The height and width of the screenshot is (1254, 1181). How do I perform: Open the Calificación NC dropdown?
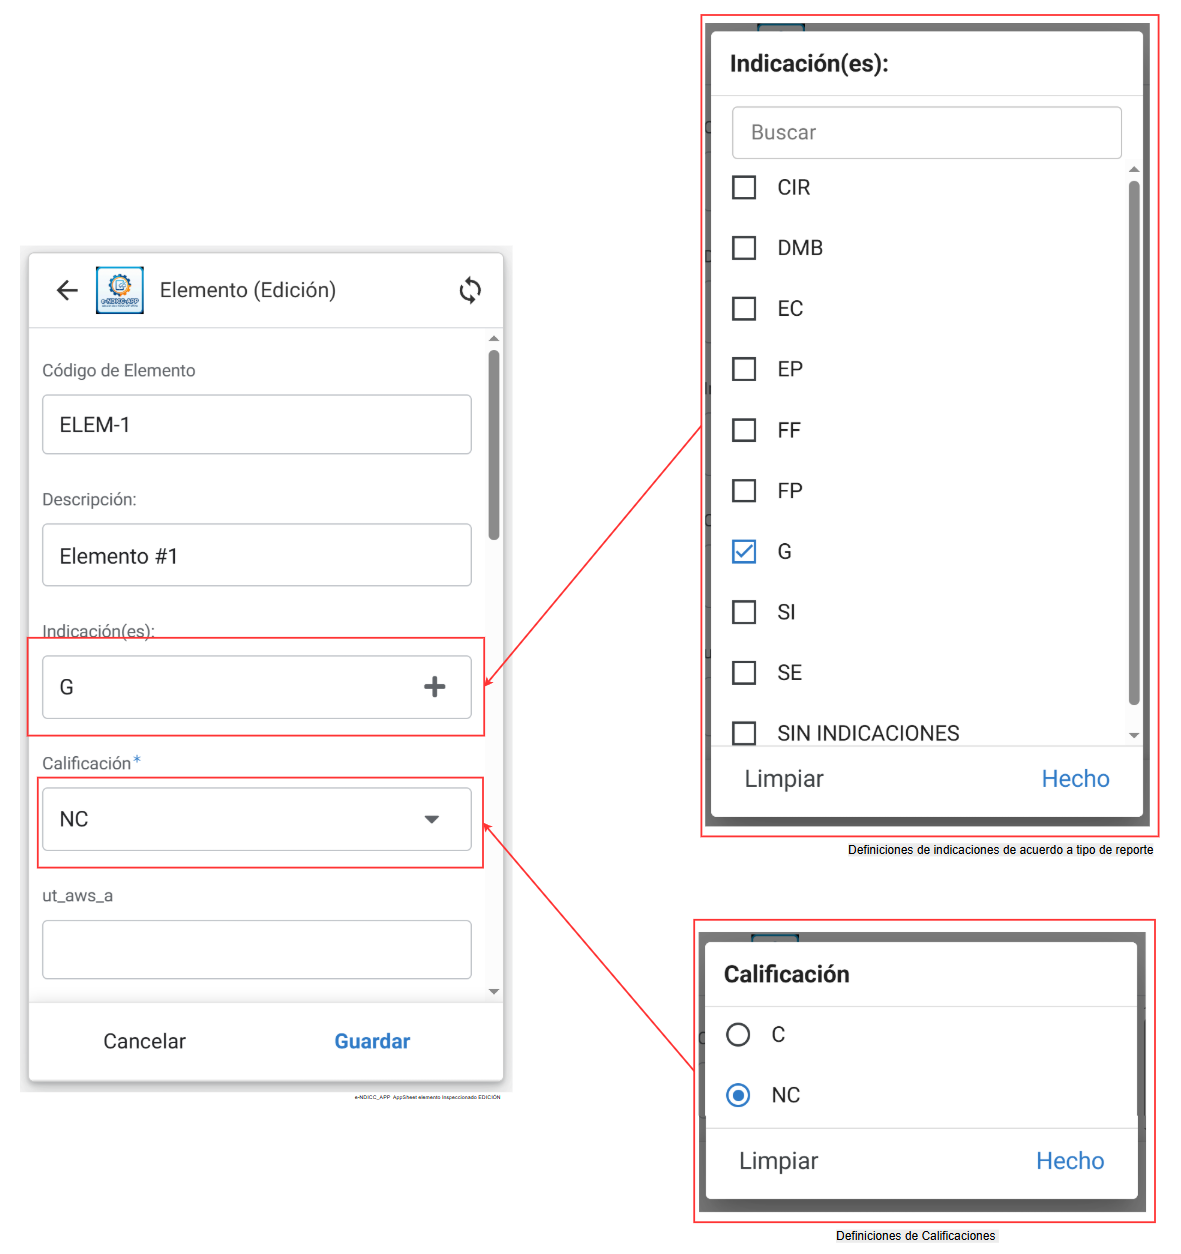[x=256, y=819]
